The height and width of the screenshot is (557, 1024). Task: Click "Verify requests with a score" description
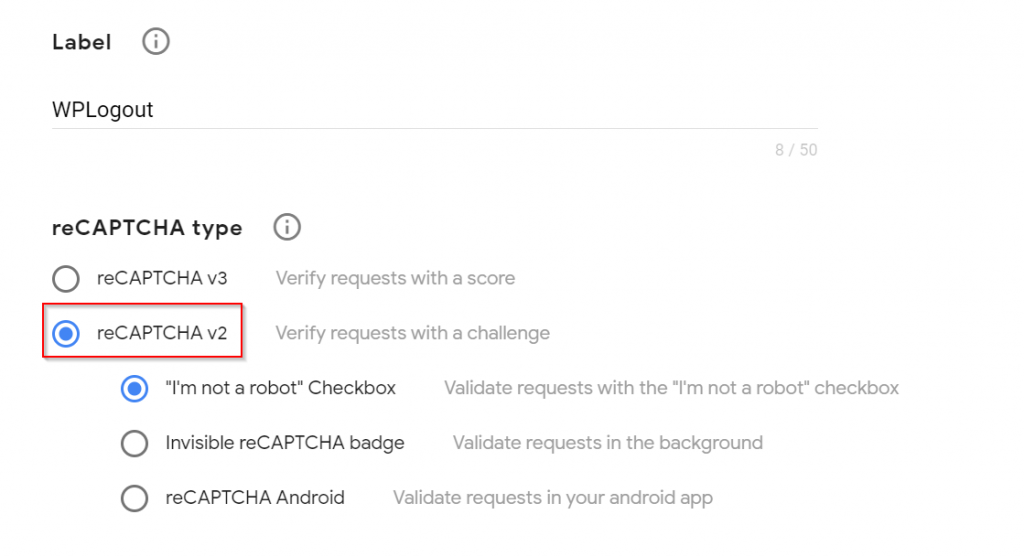point(395,278)
